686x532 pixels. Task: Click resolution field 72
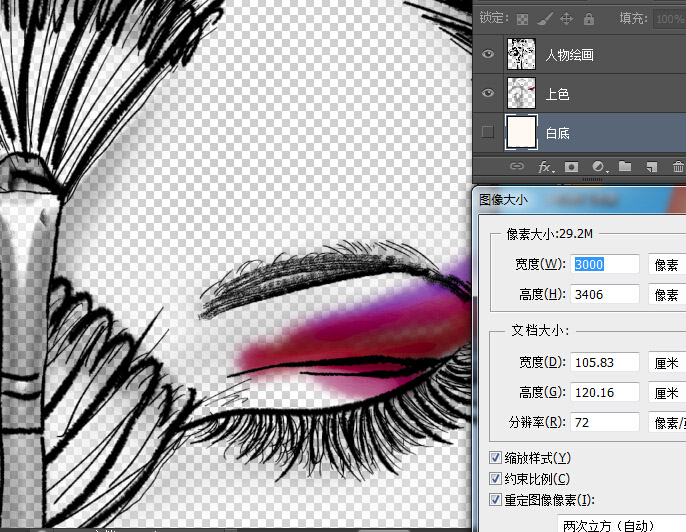pyautogui.click(x=605, y=422)
